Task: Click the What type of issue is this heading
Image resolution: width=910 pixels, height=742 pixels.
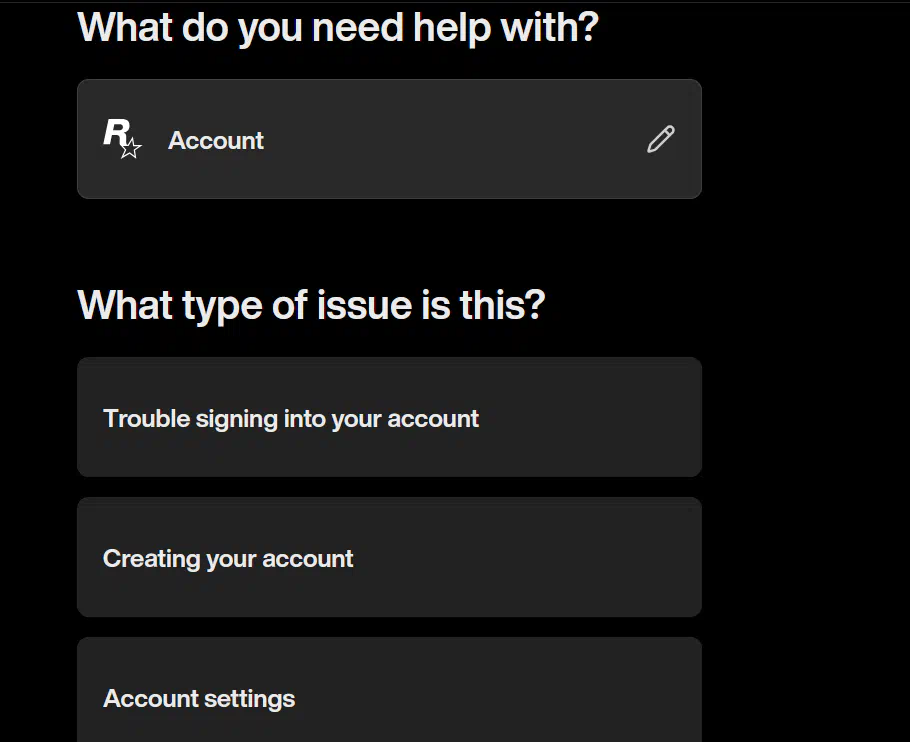Action: 311,305
